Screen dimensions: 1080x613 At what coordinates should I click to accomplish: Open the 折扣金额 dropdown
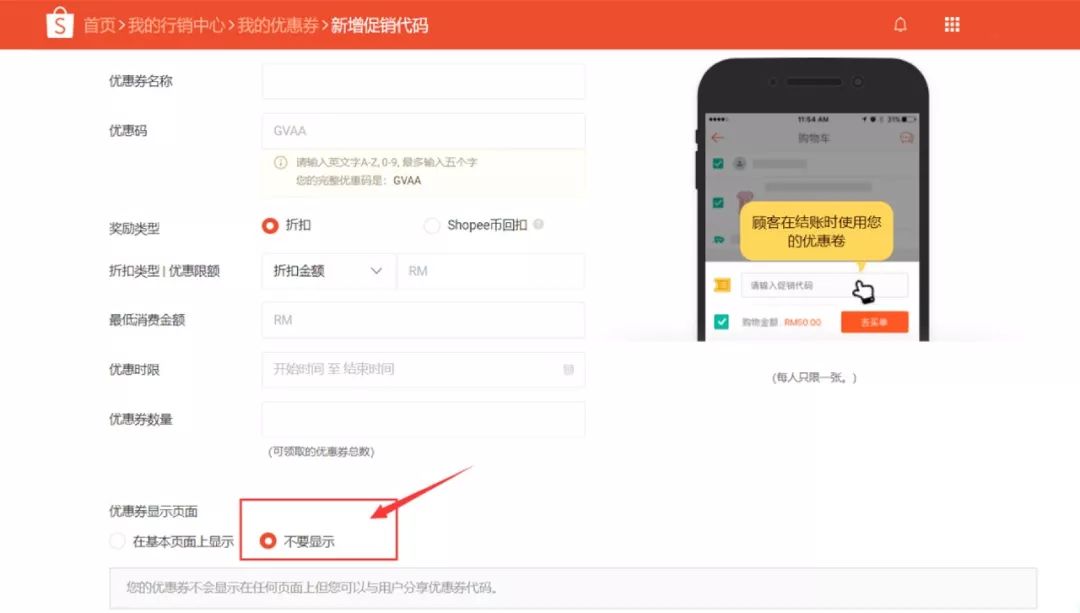tap(328, 271)
